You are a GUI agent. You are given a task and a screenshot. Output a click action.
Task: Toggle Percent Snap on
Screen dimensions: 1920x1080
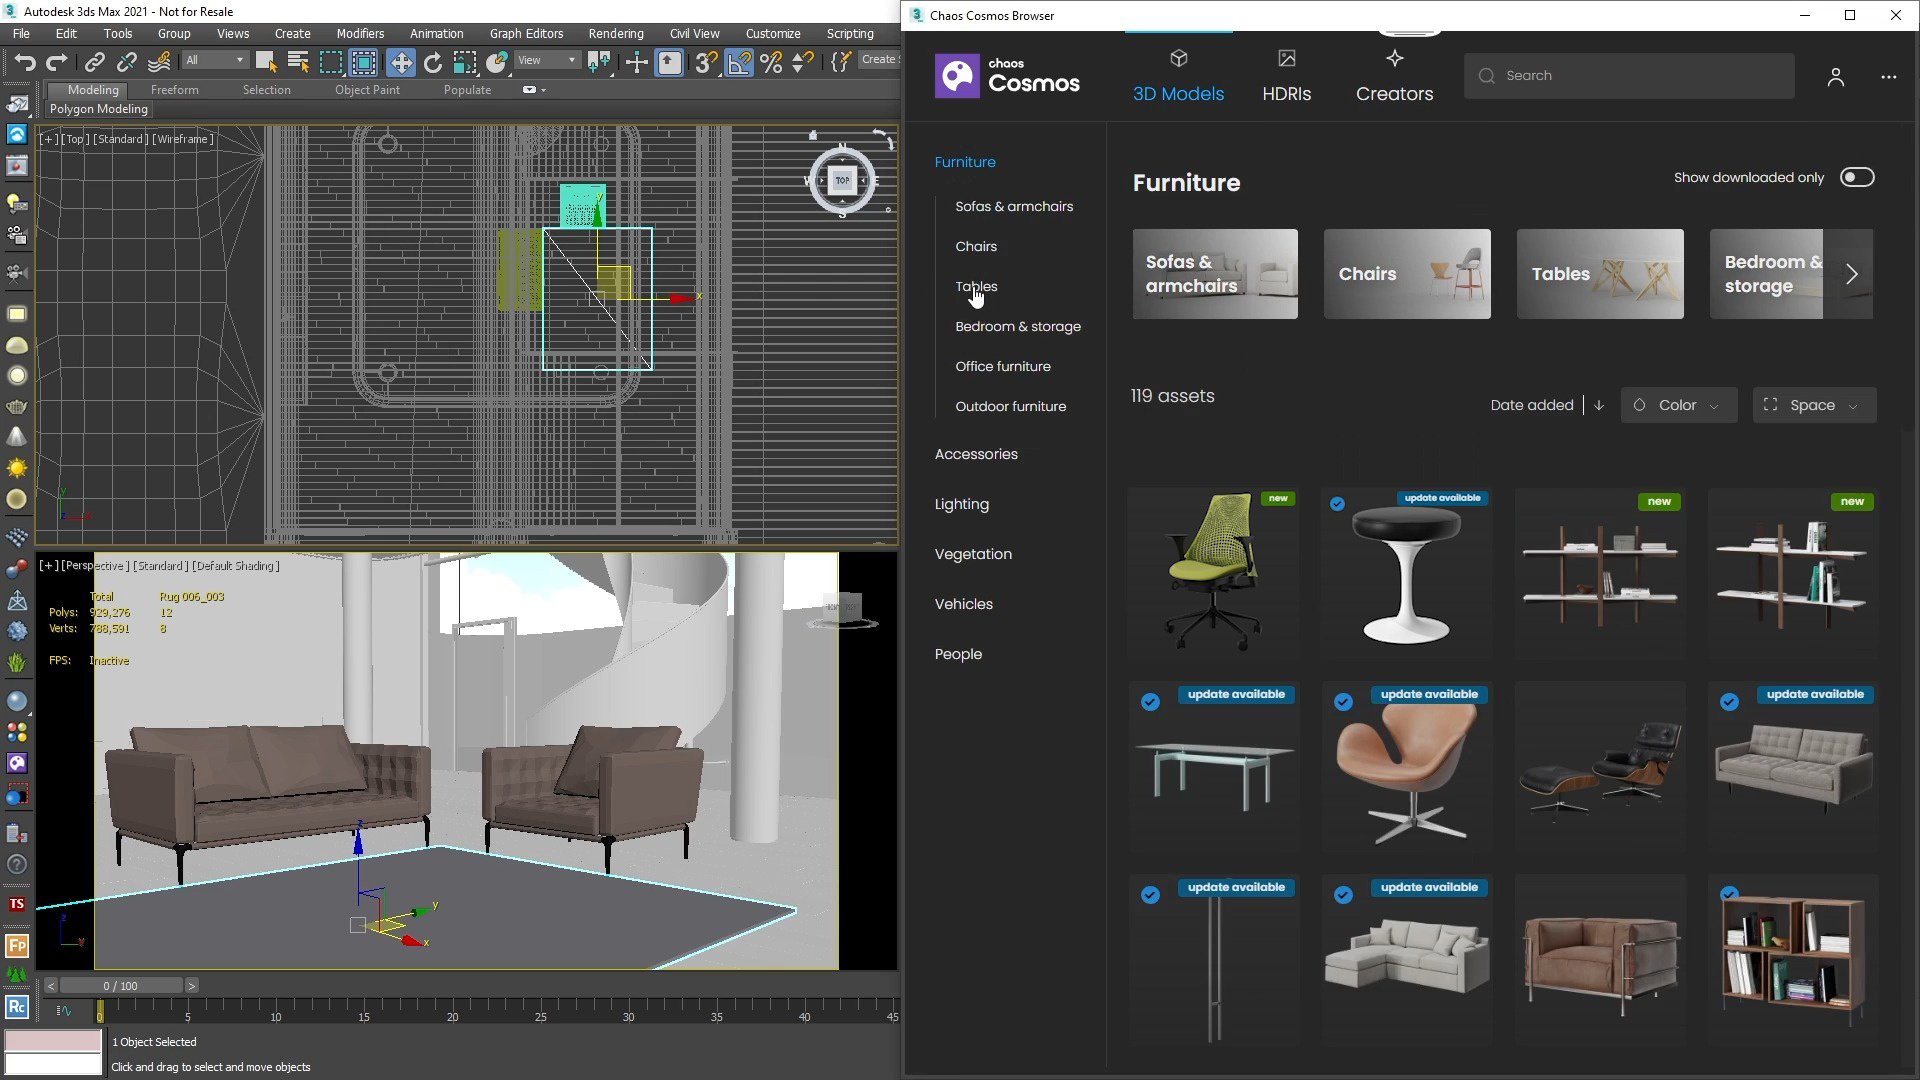pos(770,63)
